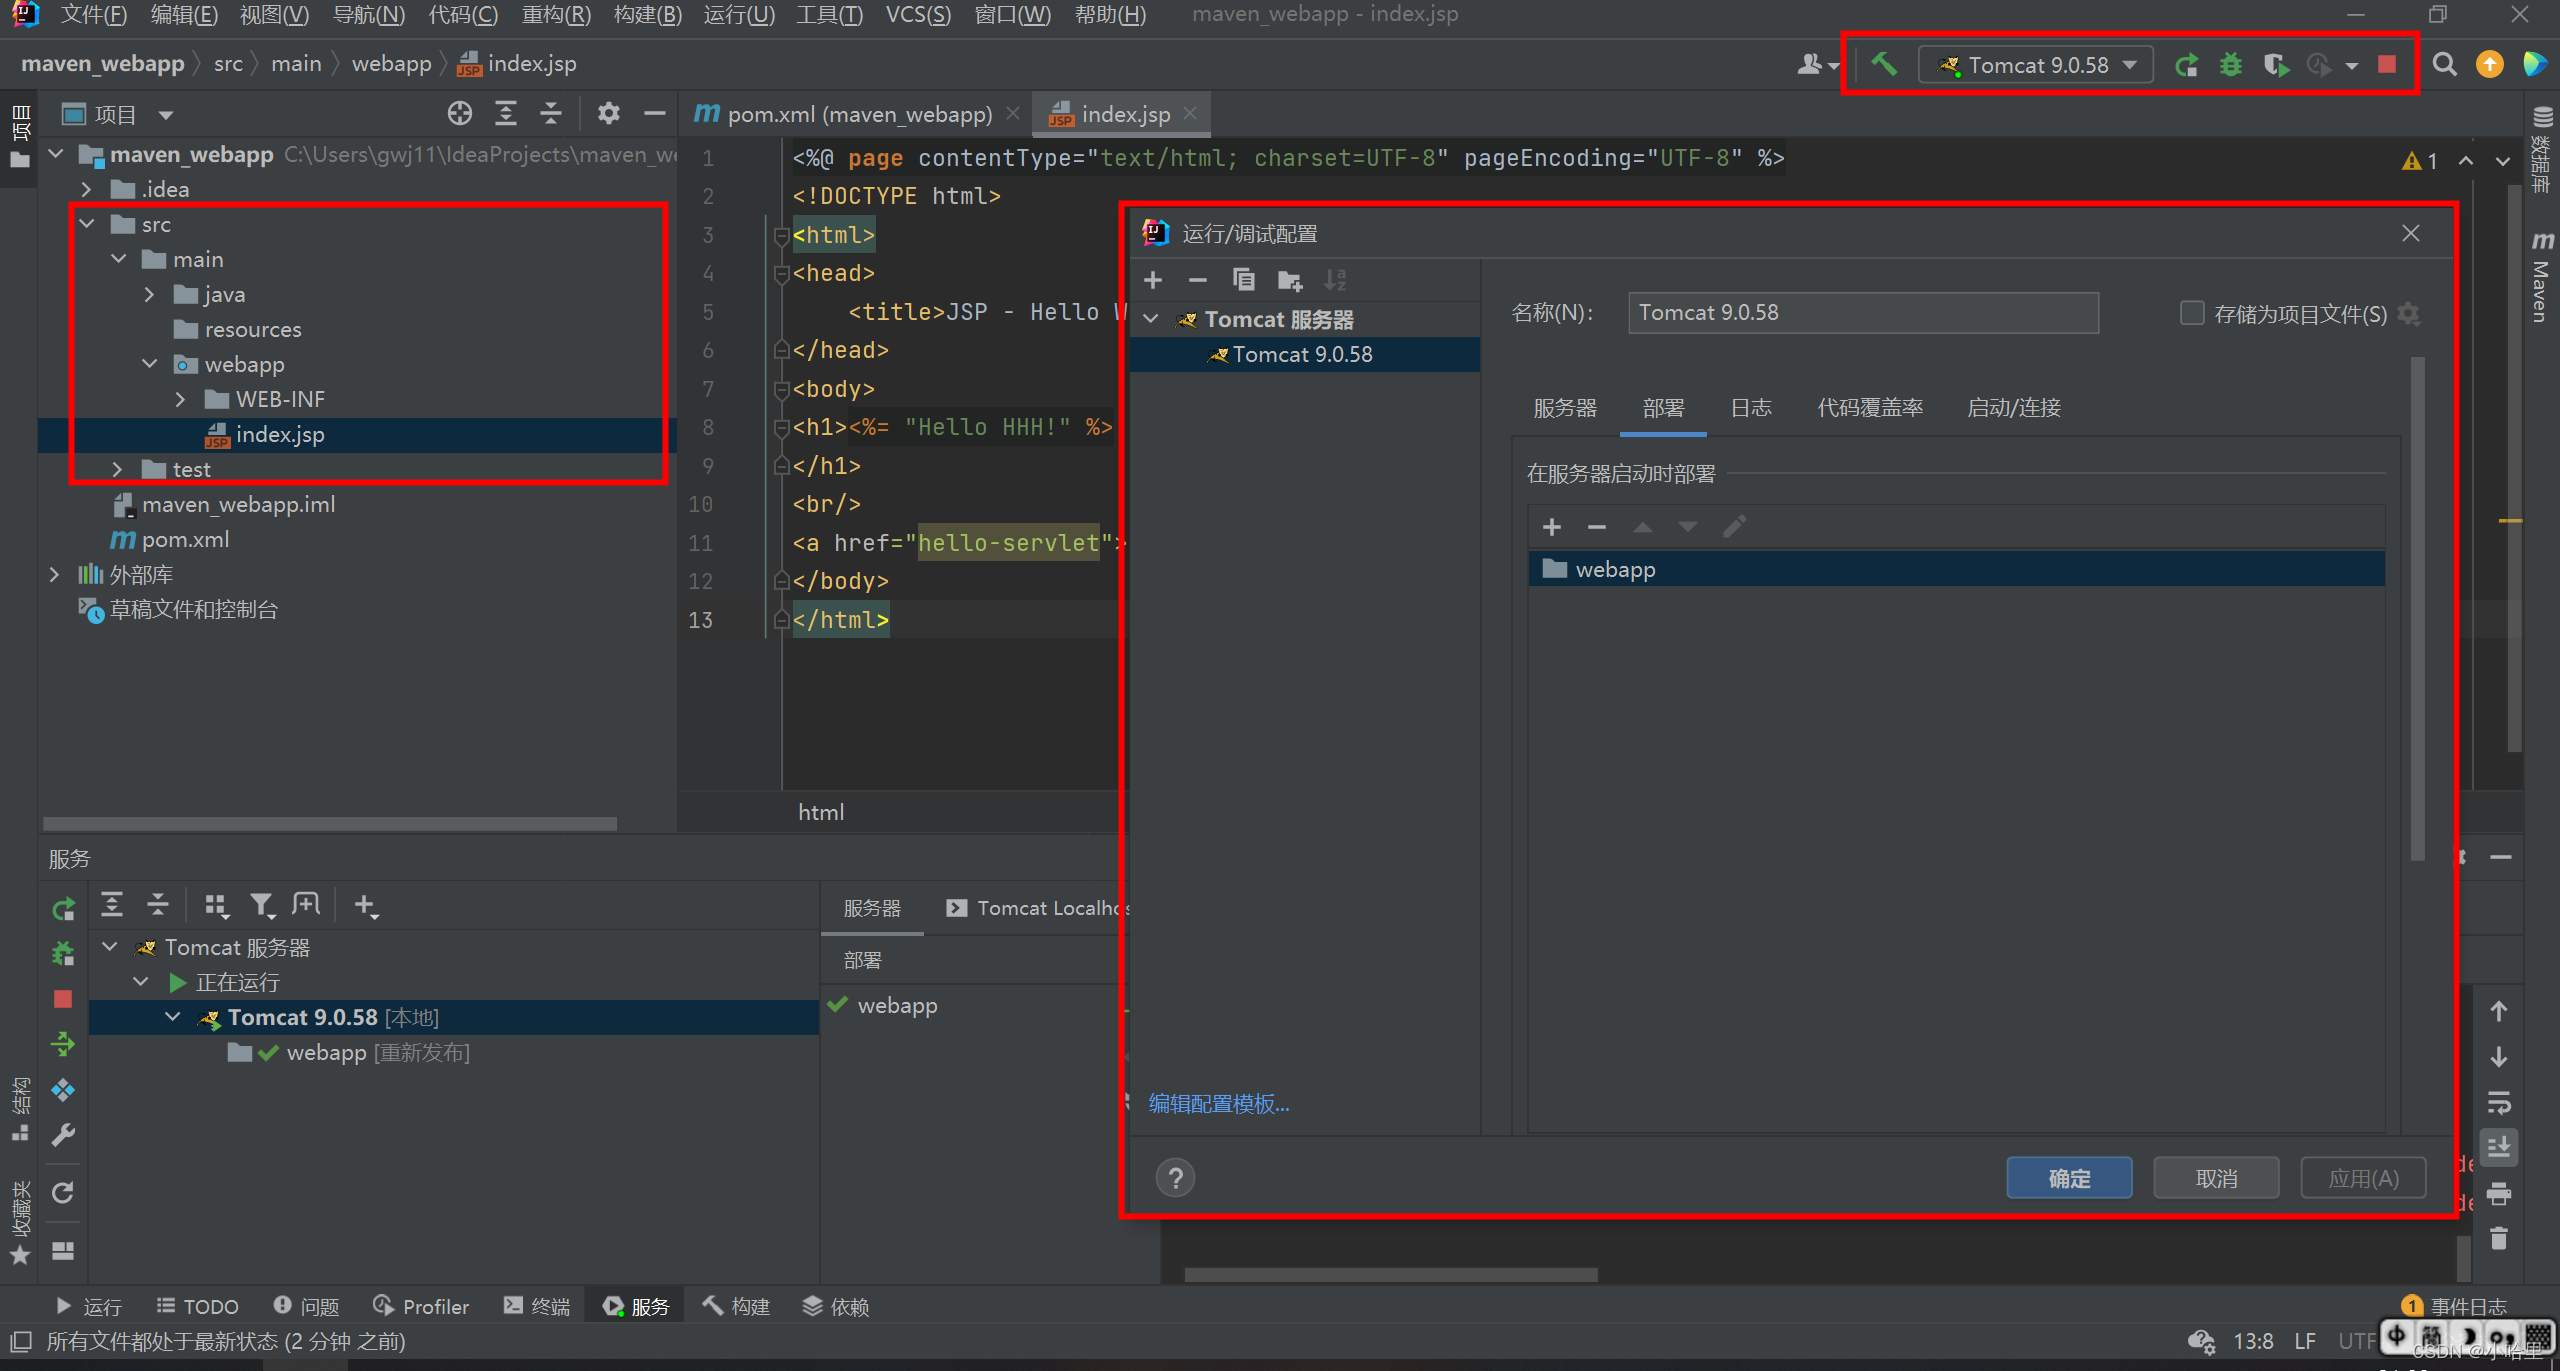
Task: Click the configuration name input field
Action: pos(1862,313)
